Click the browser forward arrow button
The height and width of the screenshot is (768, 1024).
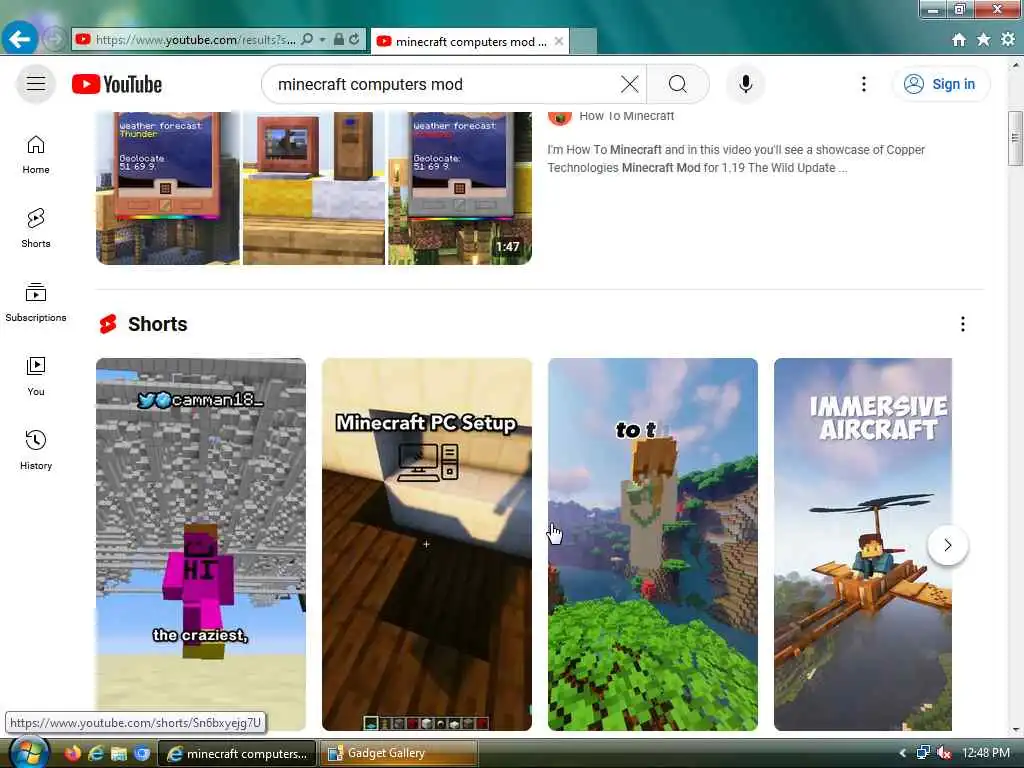coord(54,39)
